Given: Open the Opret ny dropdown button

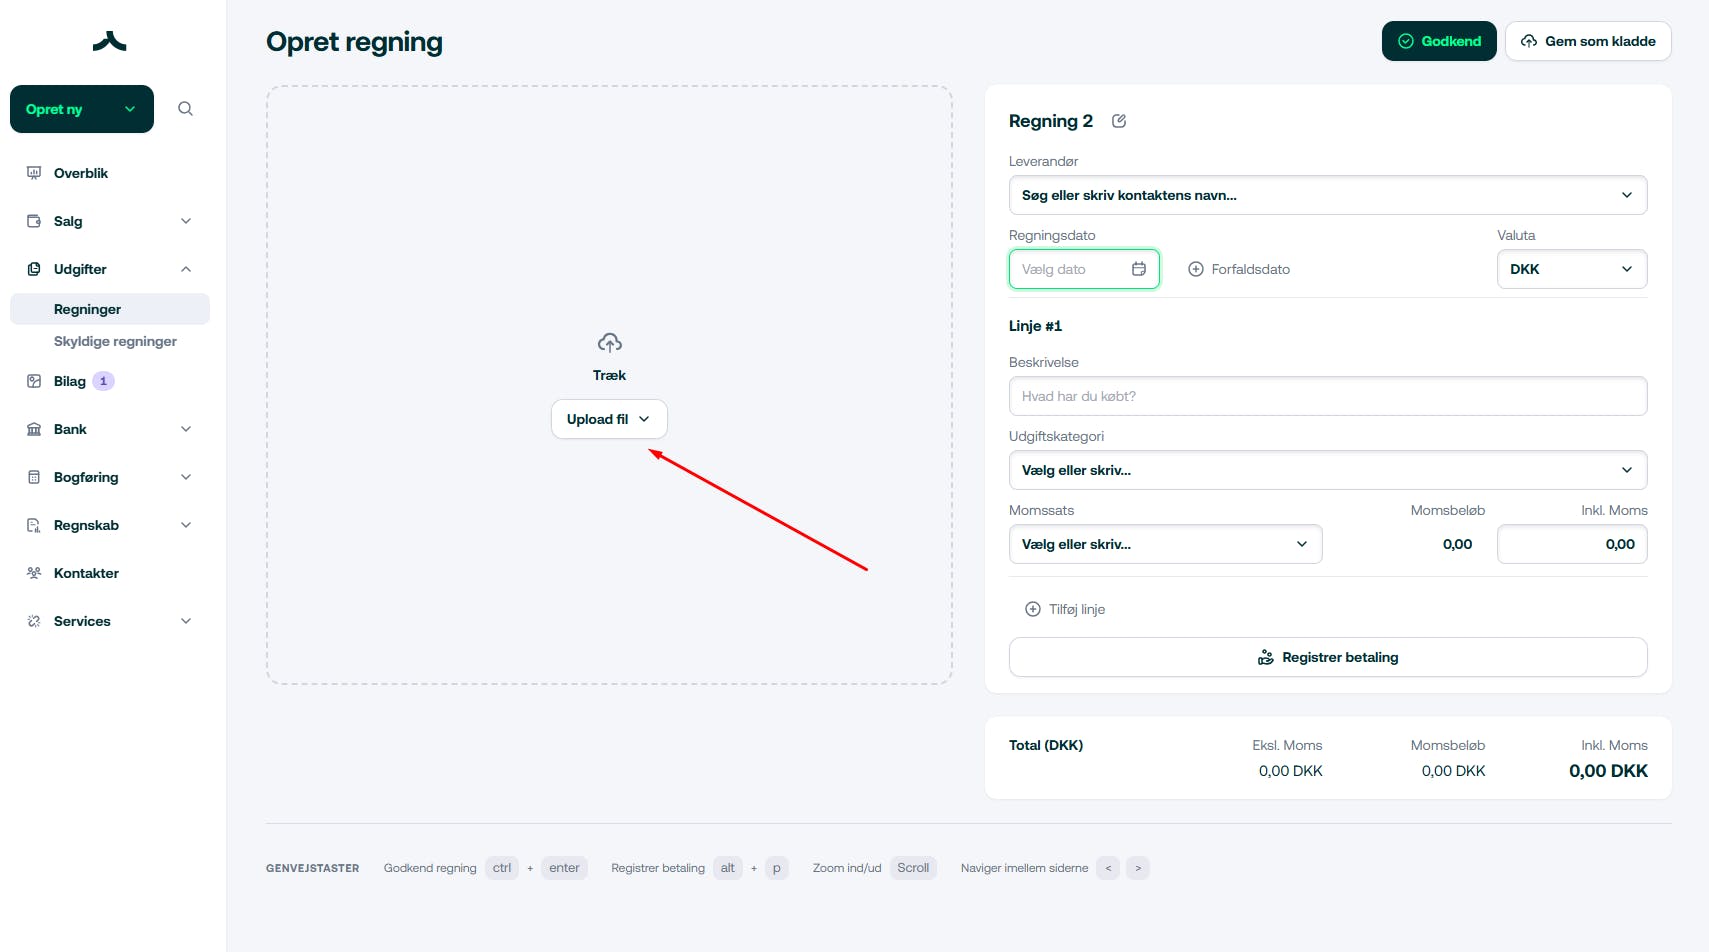Looking at the screenshot, I should [82, 109].
